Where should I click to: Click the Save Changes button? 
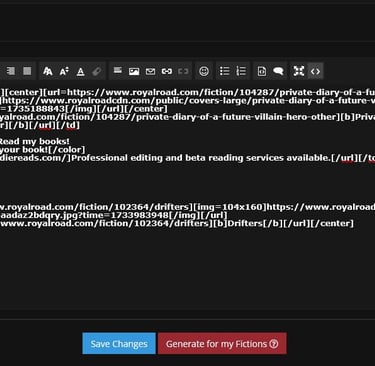pyautogui.click(x=119, y=343)
